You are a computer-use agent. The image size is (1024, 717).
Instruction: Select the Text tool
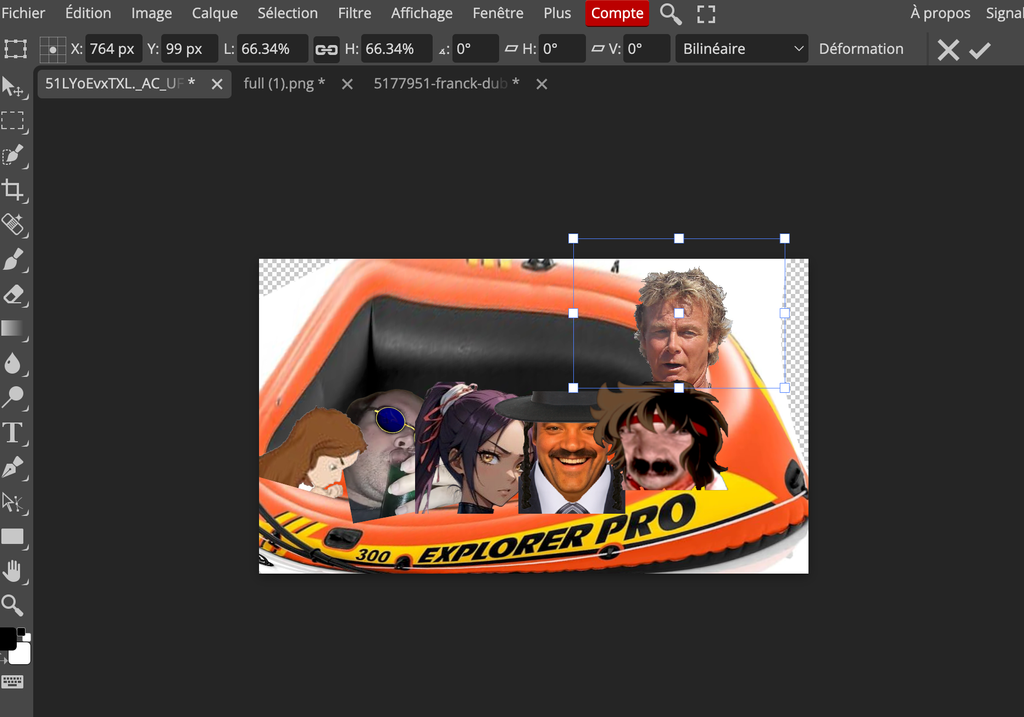click(13, 433)
